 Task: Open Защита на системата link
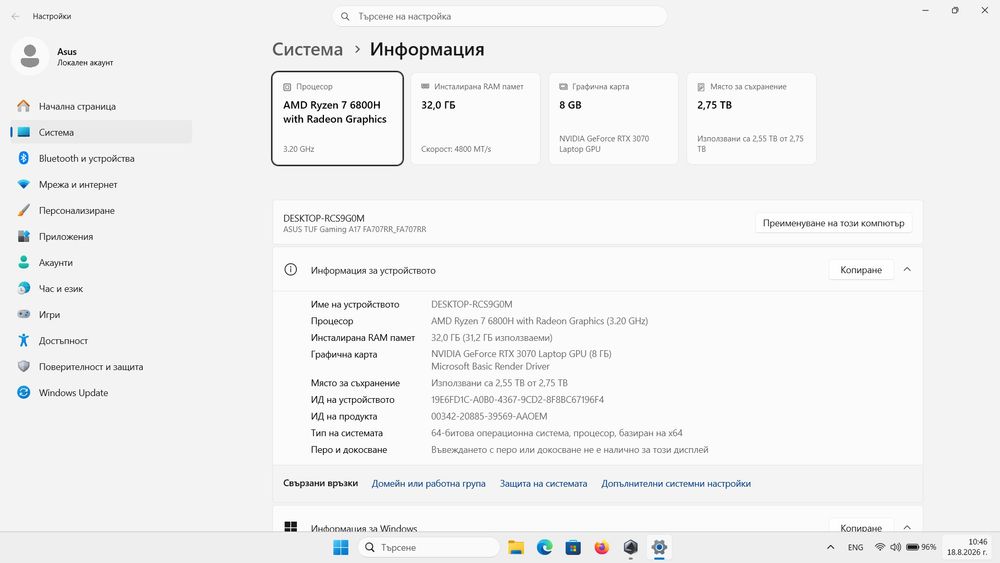(543, 484)
